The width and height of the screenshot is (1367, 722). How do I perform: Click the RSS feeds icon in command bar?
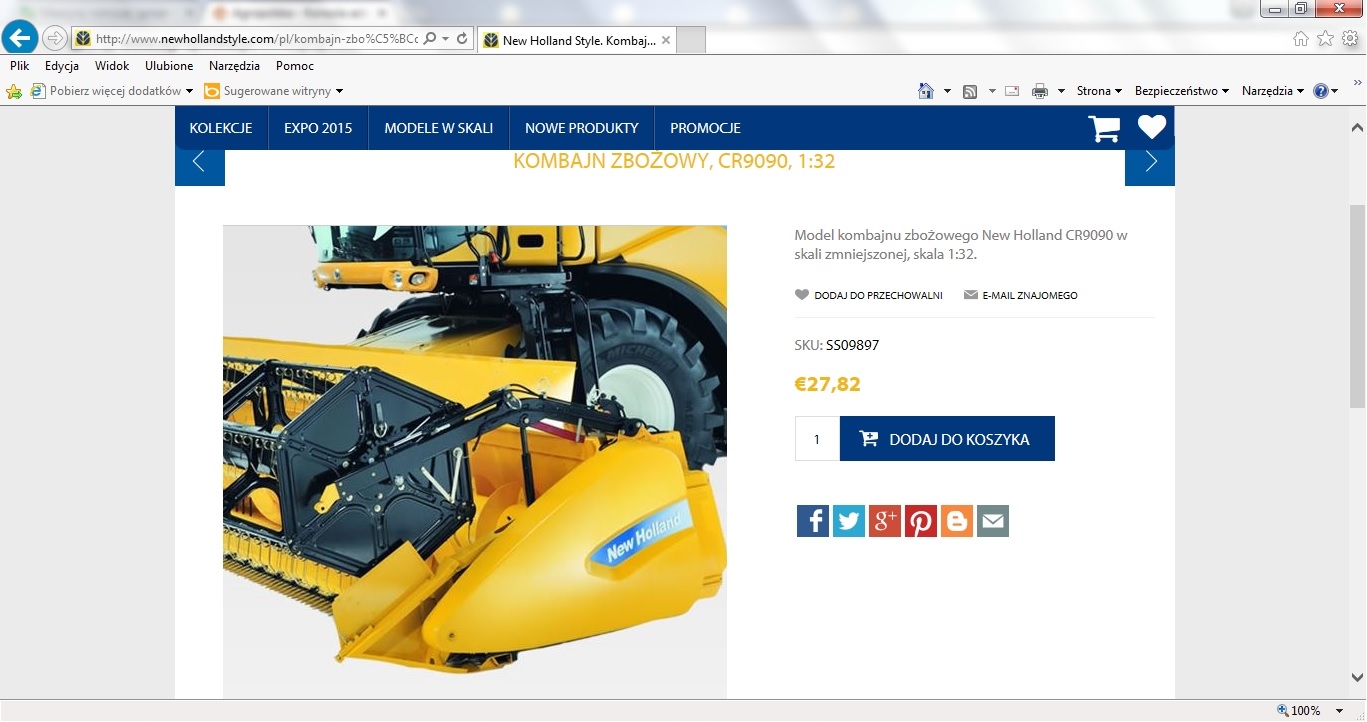[970, 91]
